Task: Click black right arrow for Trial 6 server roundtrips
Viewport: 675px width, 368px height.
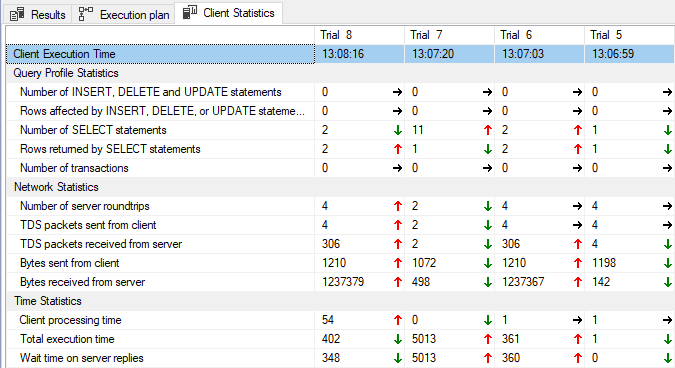Action: pos(578,206)
